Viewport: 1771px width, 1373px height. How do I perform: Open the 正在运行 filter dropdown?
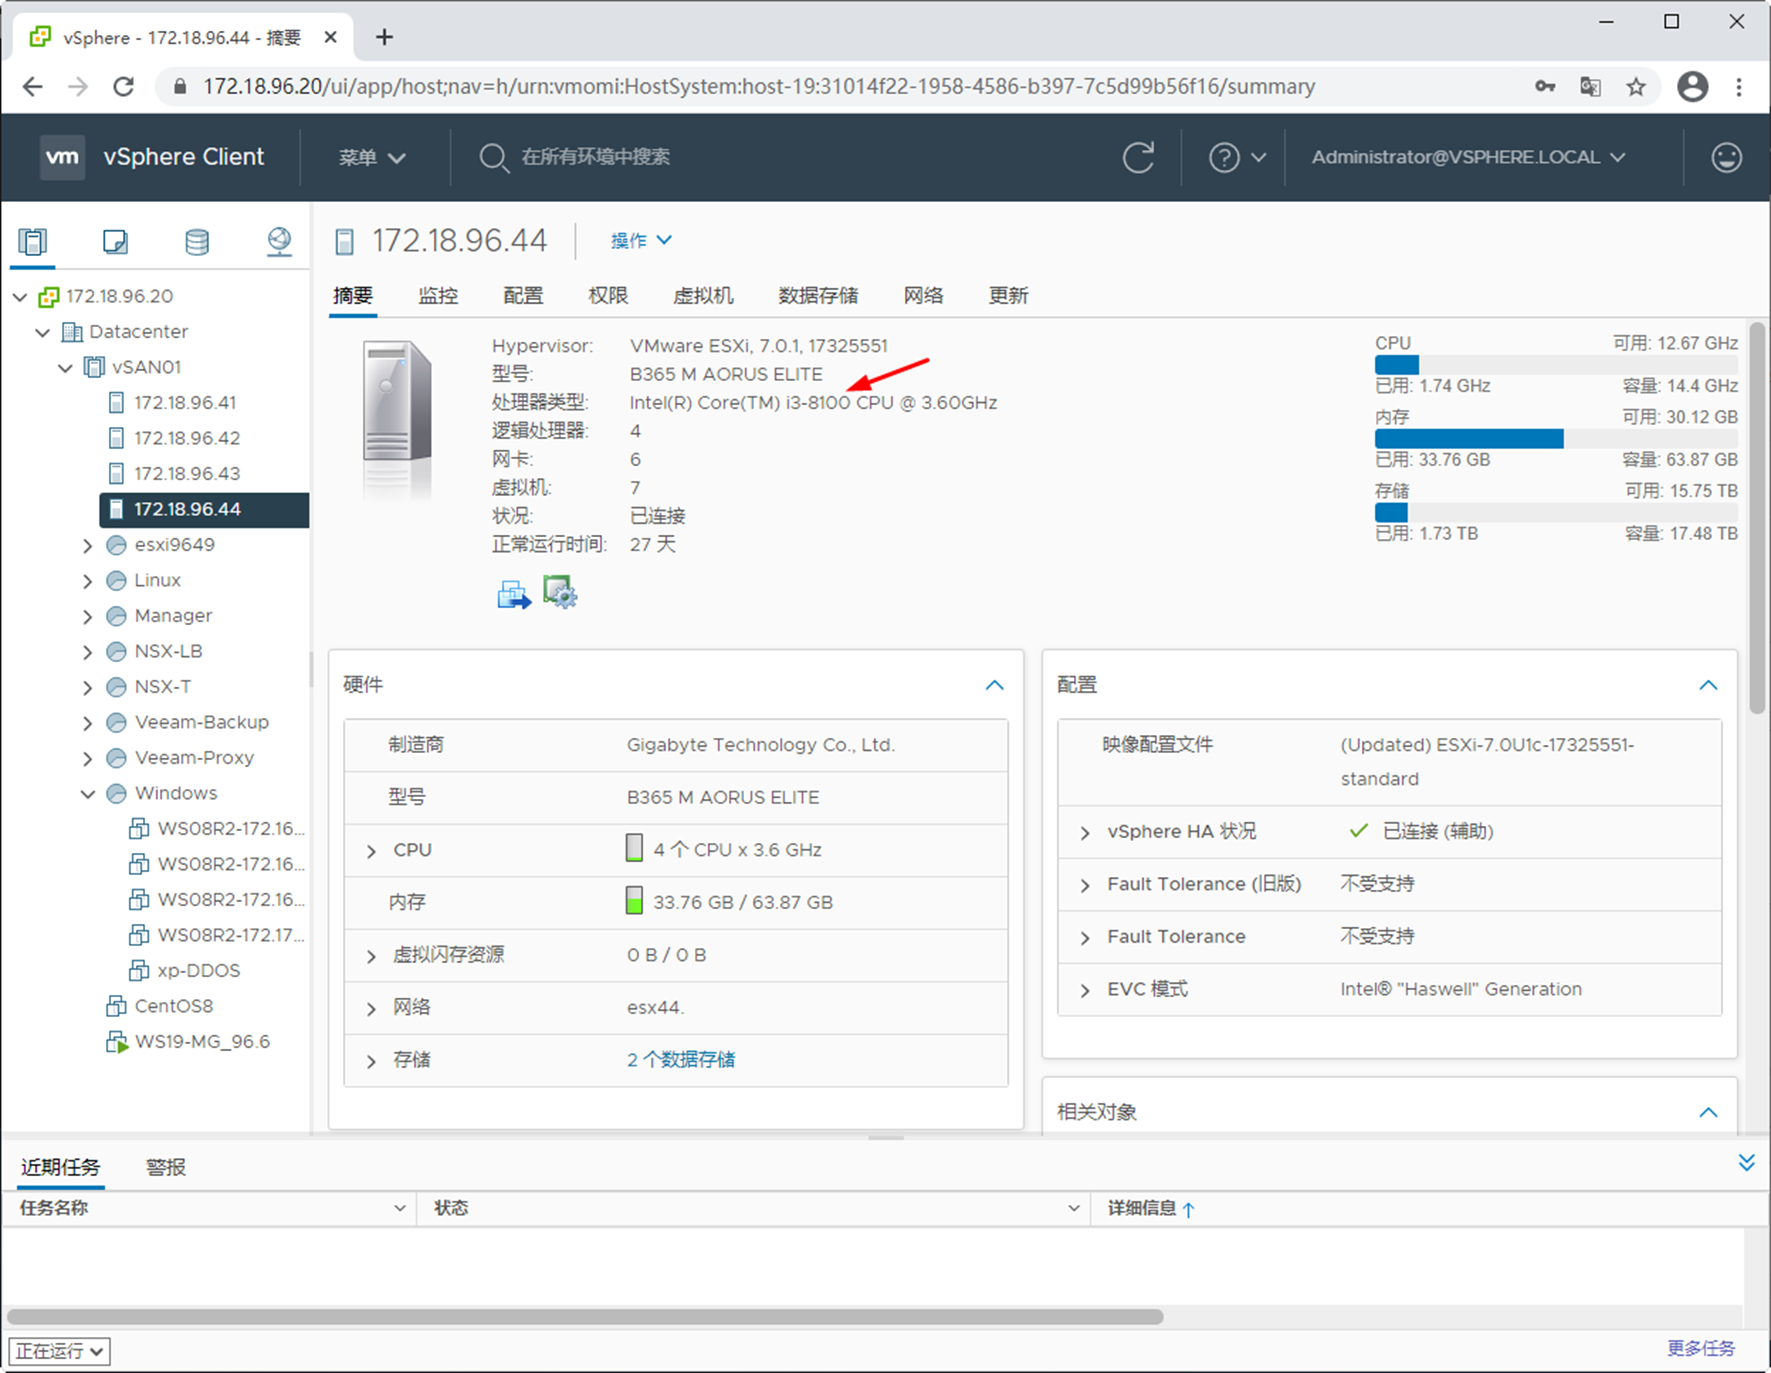click(x=59, y=1351)
